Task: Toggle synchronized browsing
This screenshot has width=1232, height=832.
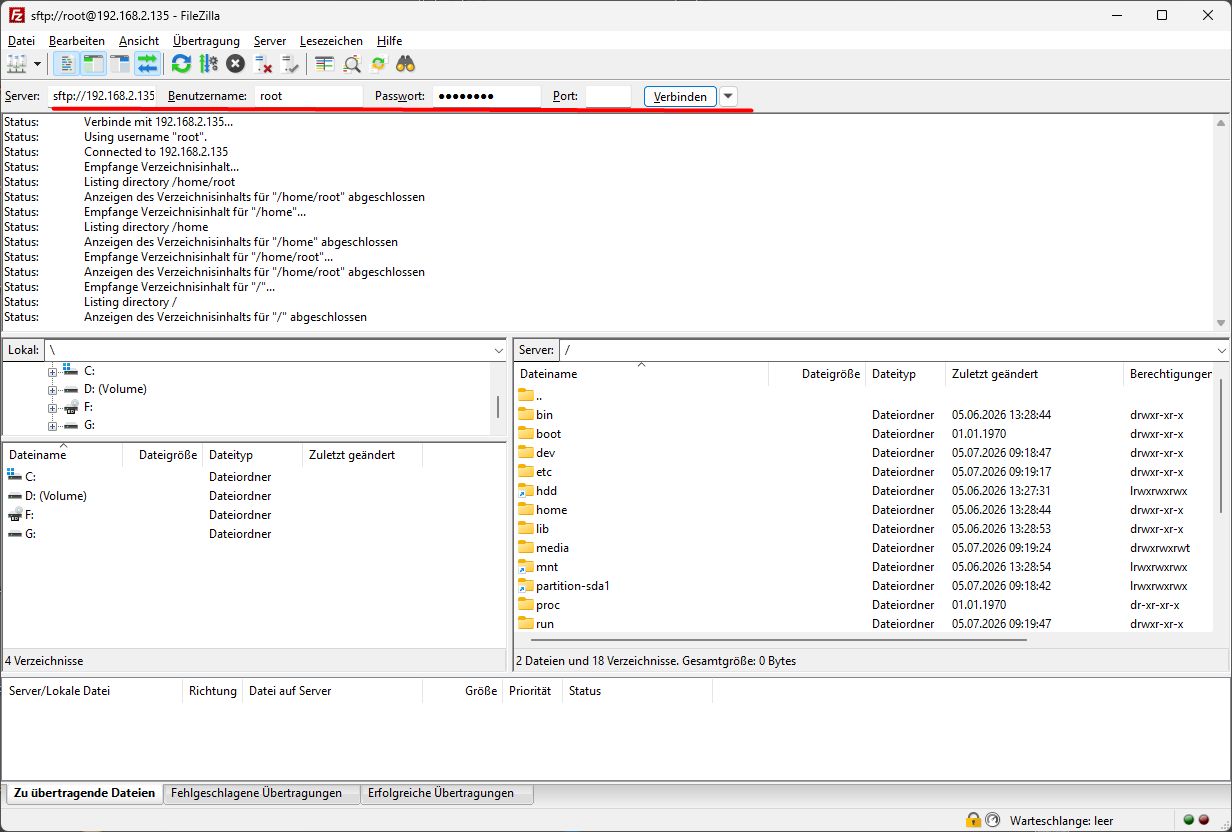Action: 378,64
